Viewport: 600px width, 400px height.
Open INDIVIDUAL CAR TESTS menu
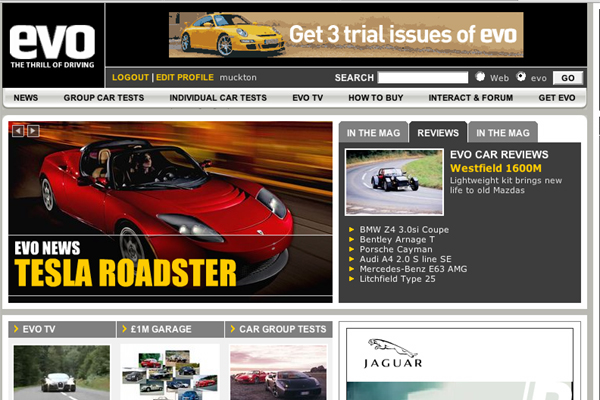(x=218, y=98)
